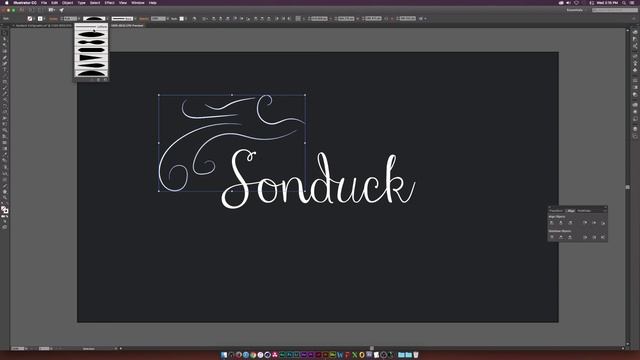Click the Opacity link in control bar
Image resolution: width=640 pixels, height=360 pixels.
tap(144, 18)
